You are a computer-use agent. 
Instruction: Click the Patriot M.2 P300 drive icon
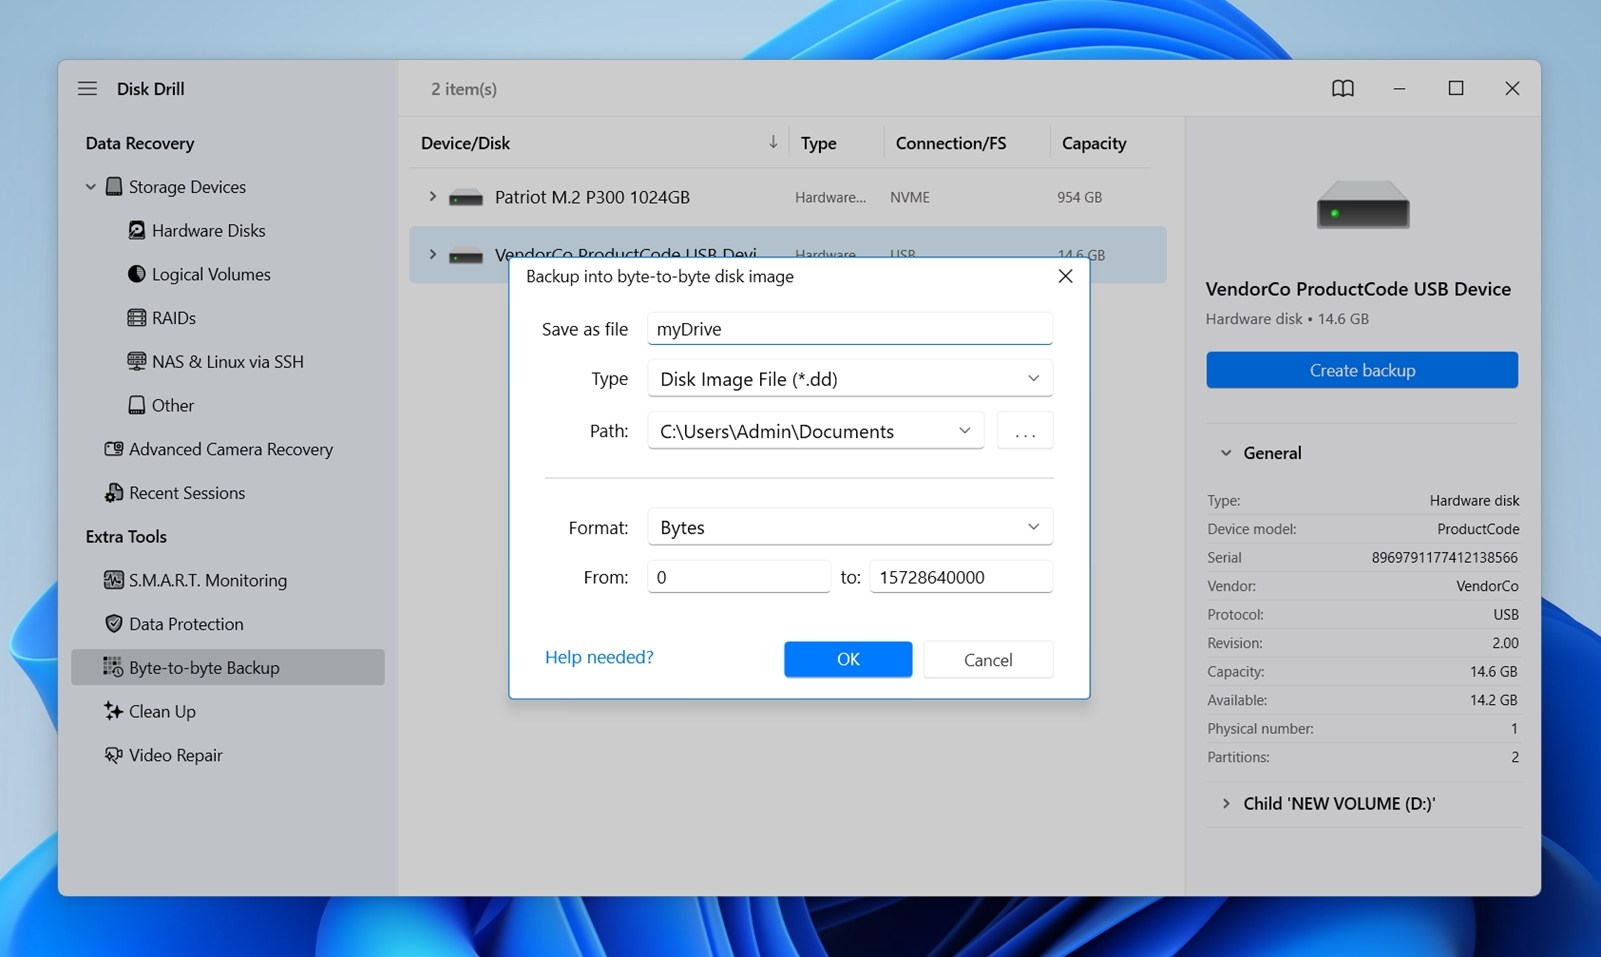pos(466,198)
